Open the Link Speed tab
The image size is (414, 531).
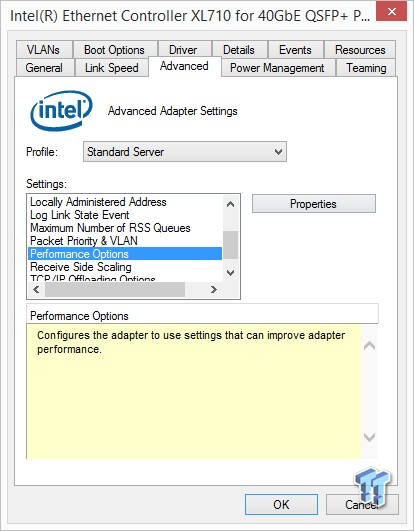[x=112, y=68]
